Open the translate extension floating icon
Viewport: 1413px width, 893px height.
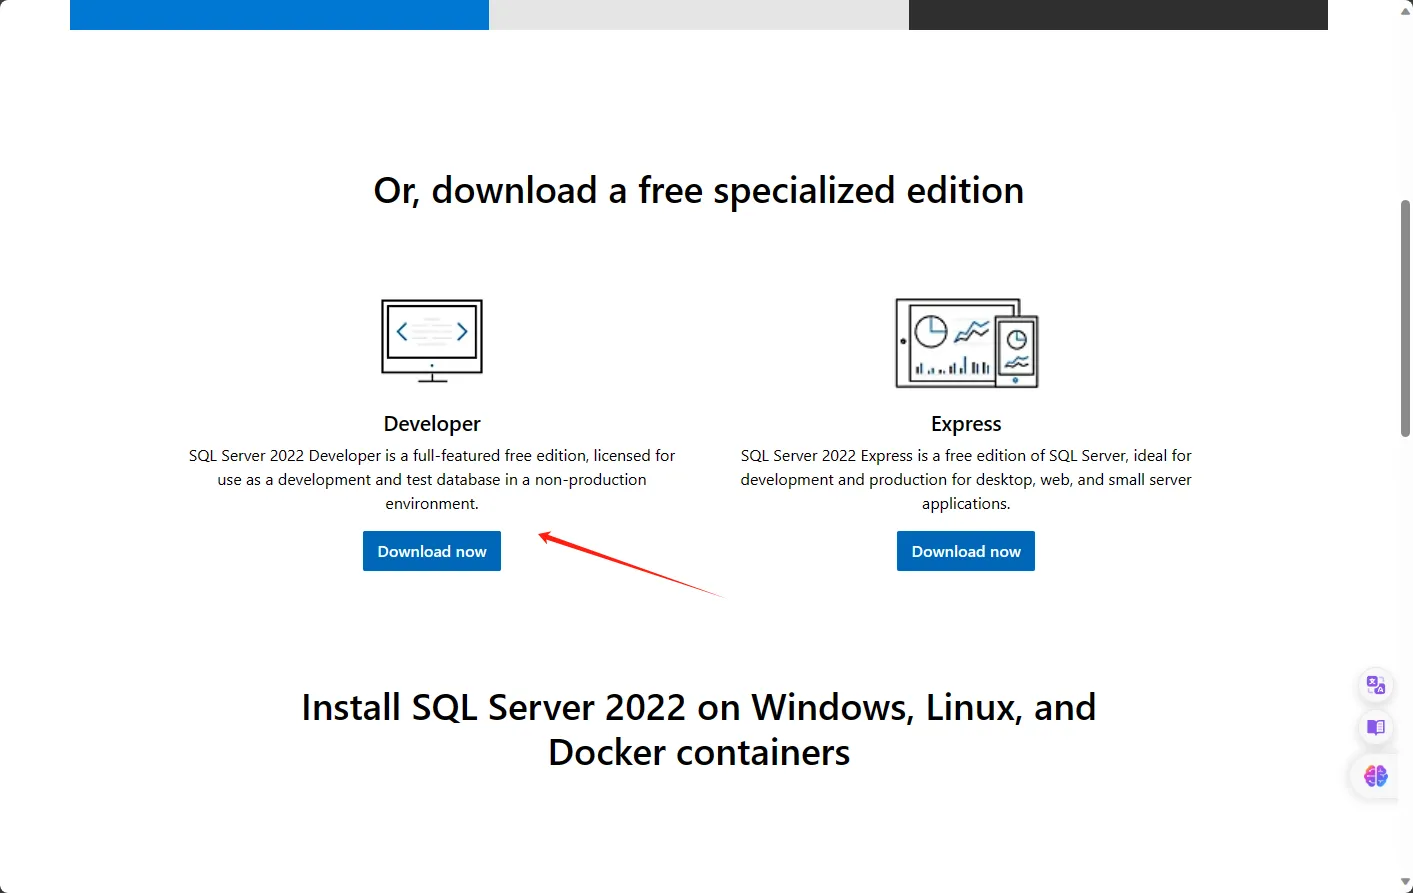1376,685
